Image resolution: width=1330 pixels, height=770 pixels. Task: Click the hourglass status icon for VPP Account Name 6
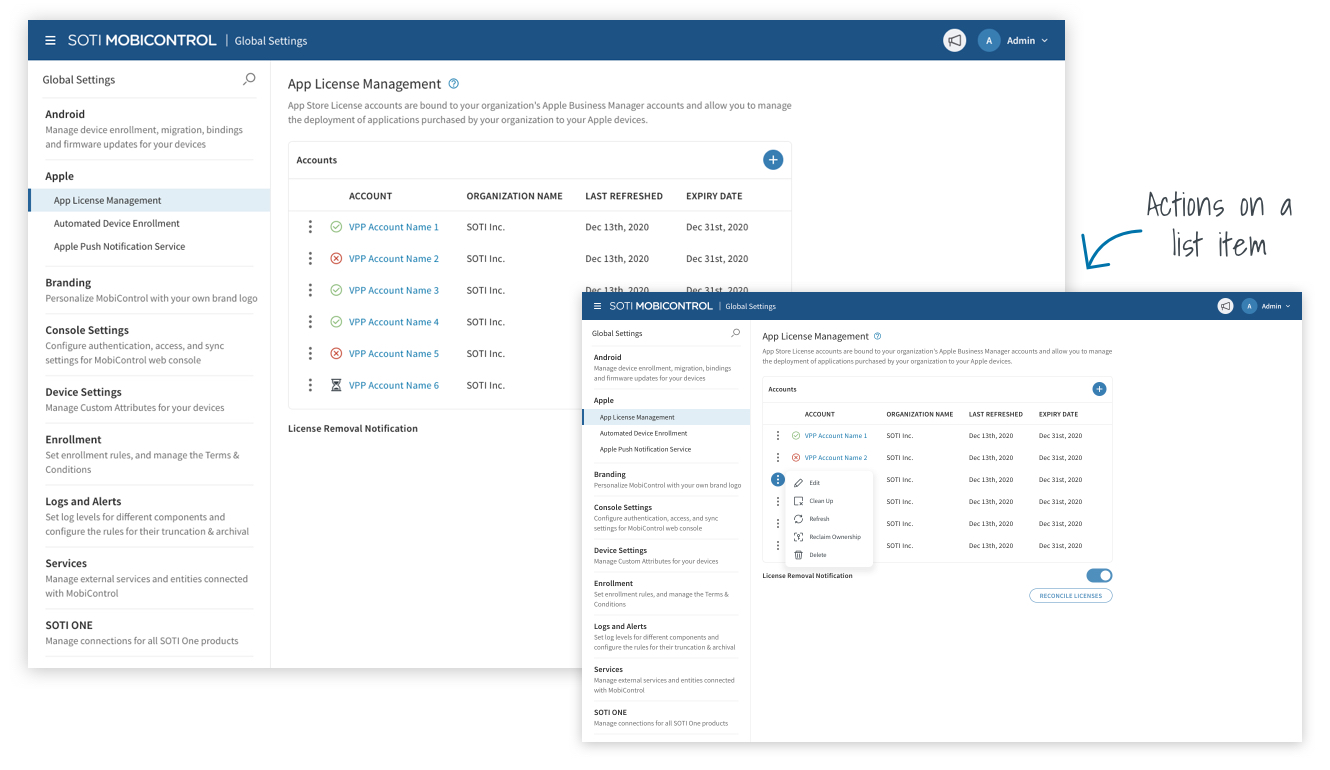336,385
